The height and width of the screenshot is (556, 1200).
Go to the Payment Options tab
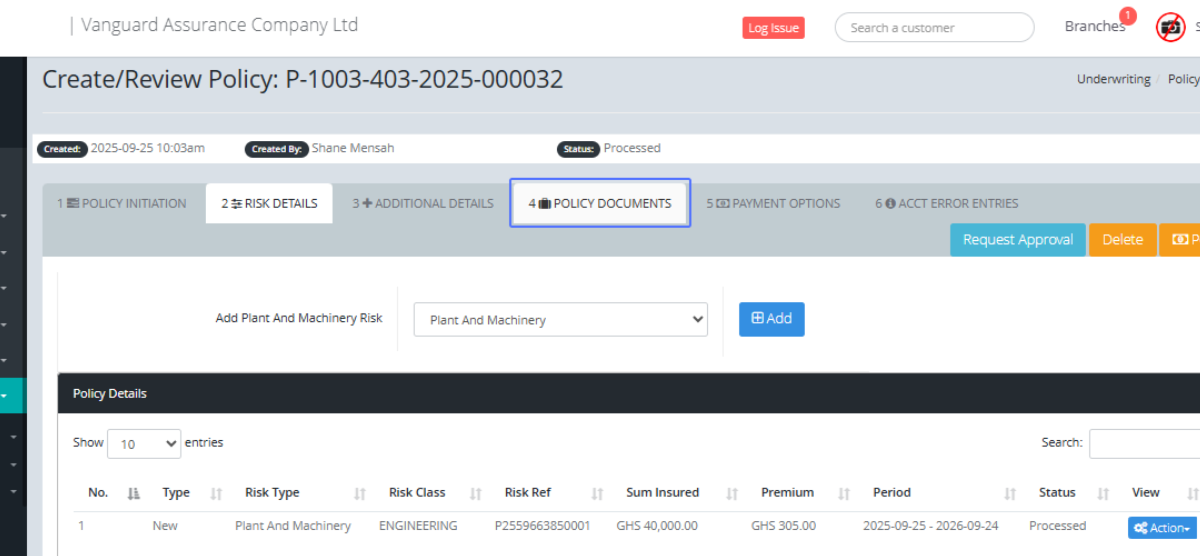[773, 203]
